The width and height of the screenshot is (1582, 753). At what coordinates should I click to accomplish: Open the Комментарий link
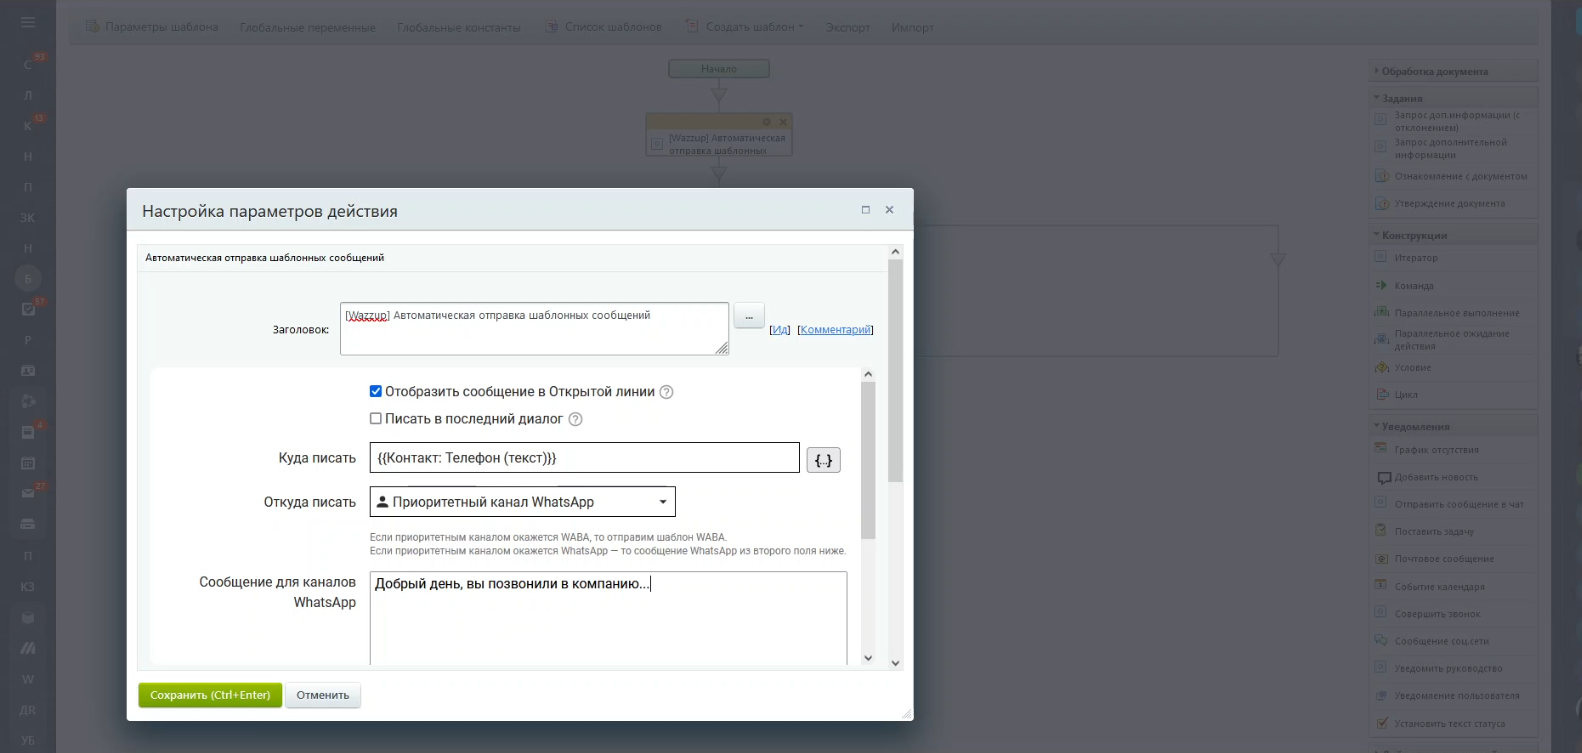[835, 330]
